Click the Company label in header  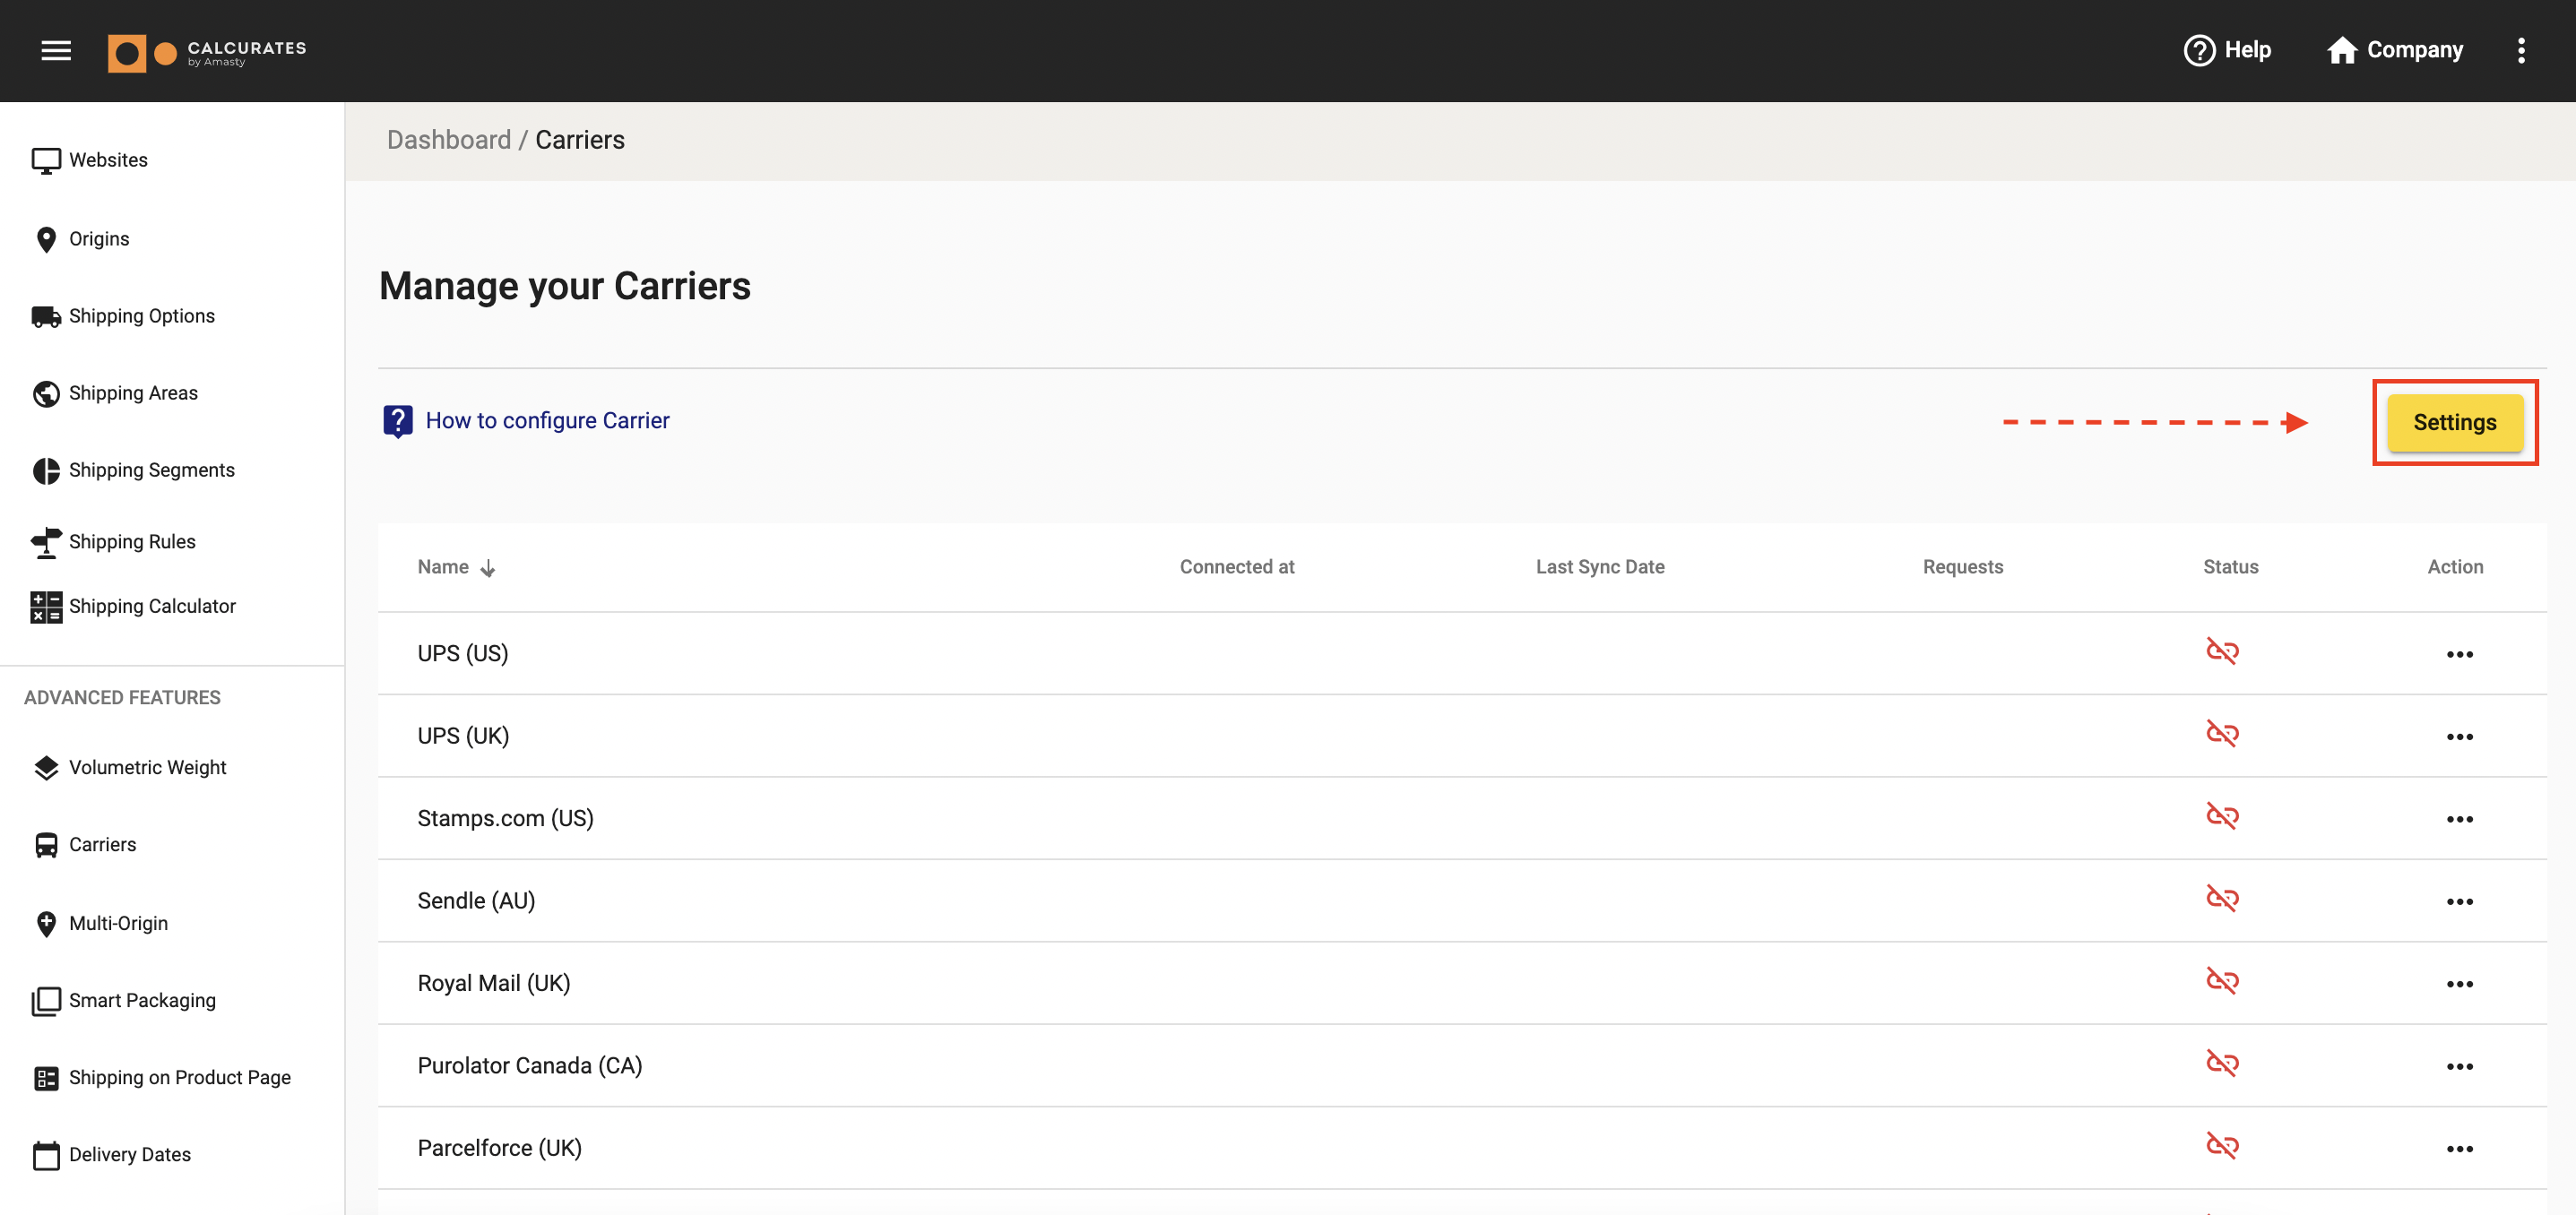(x=2414, y=50)
